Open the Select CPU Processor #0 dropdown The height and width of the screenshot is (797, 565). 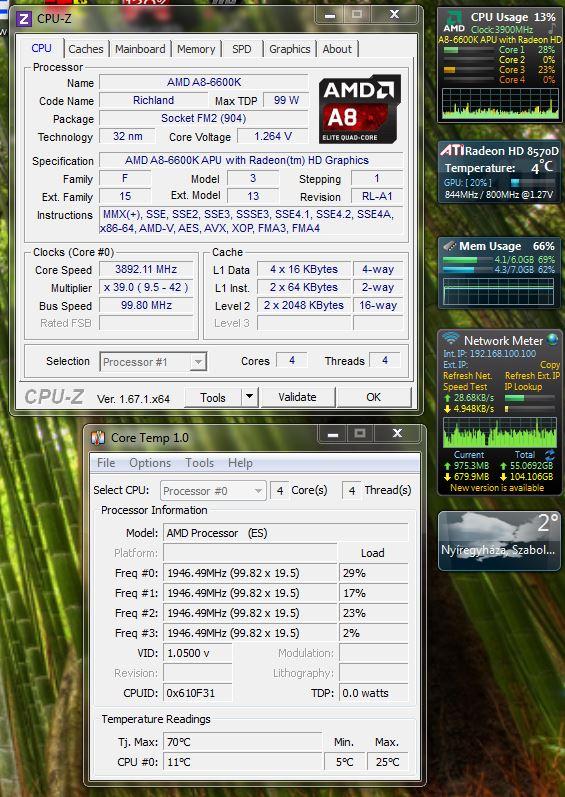coord(213,491)
